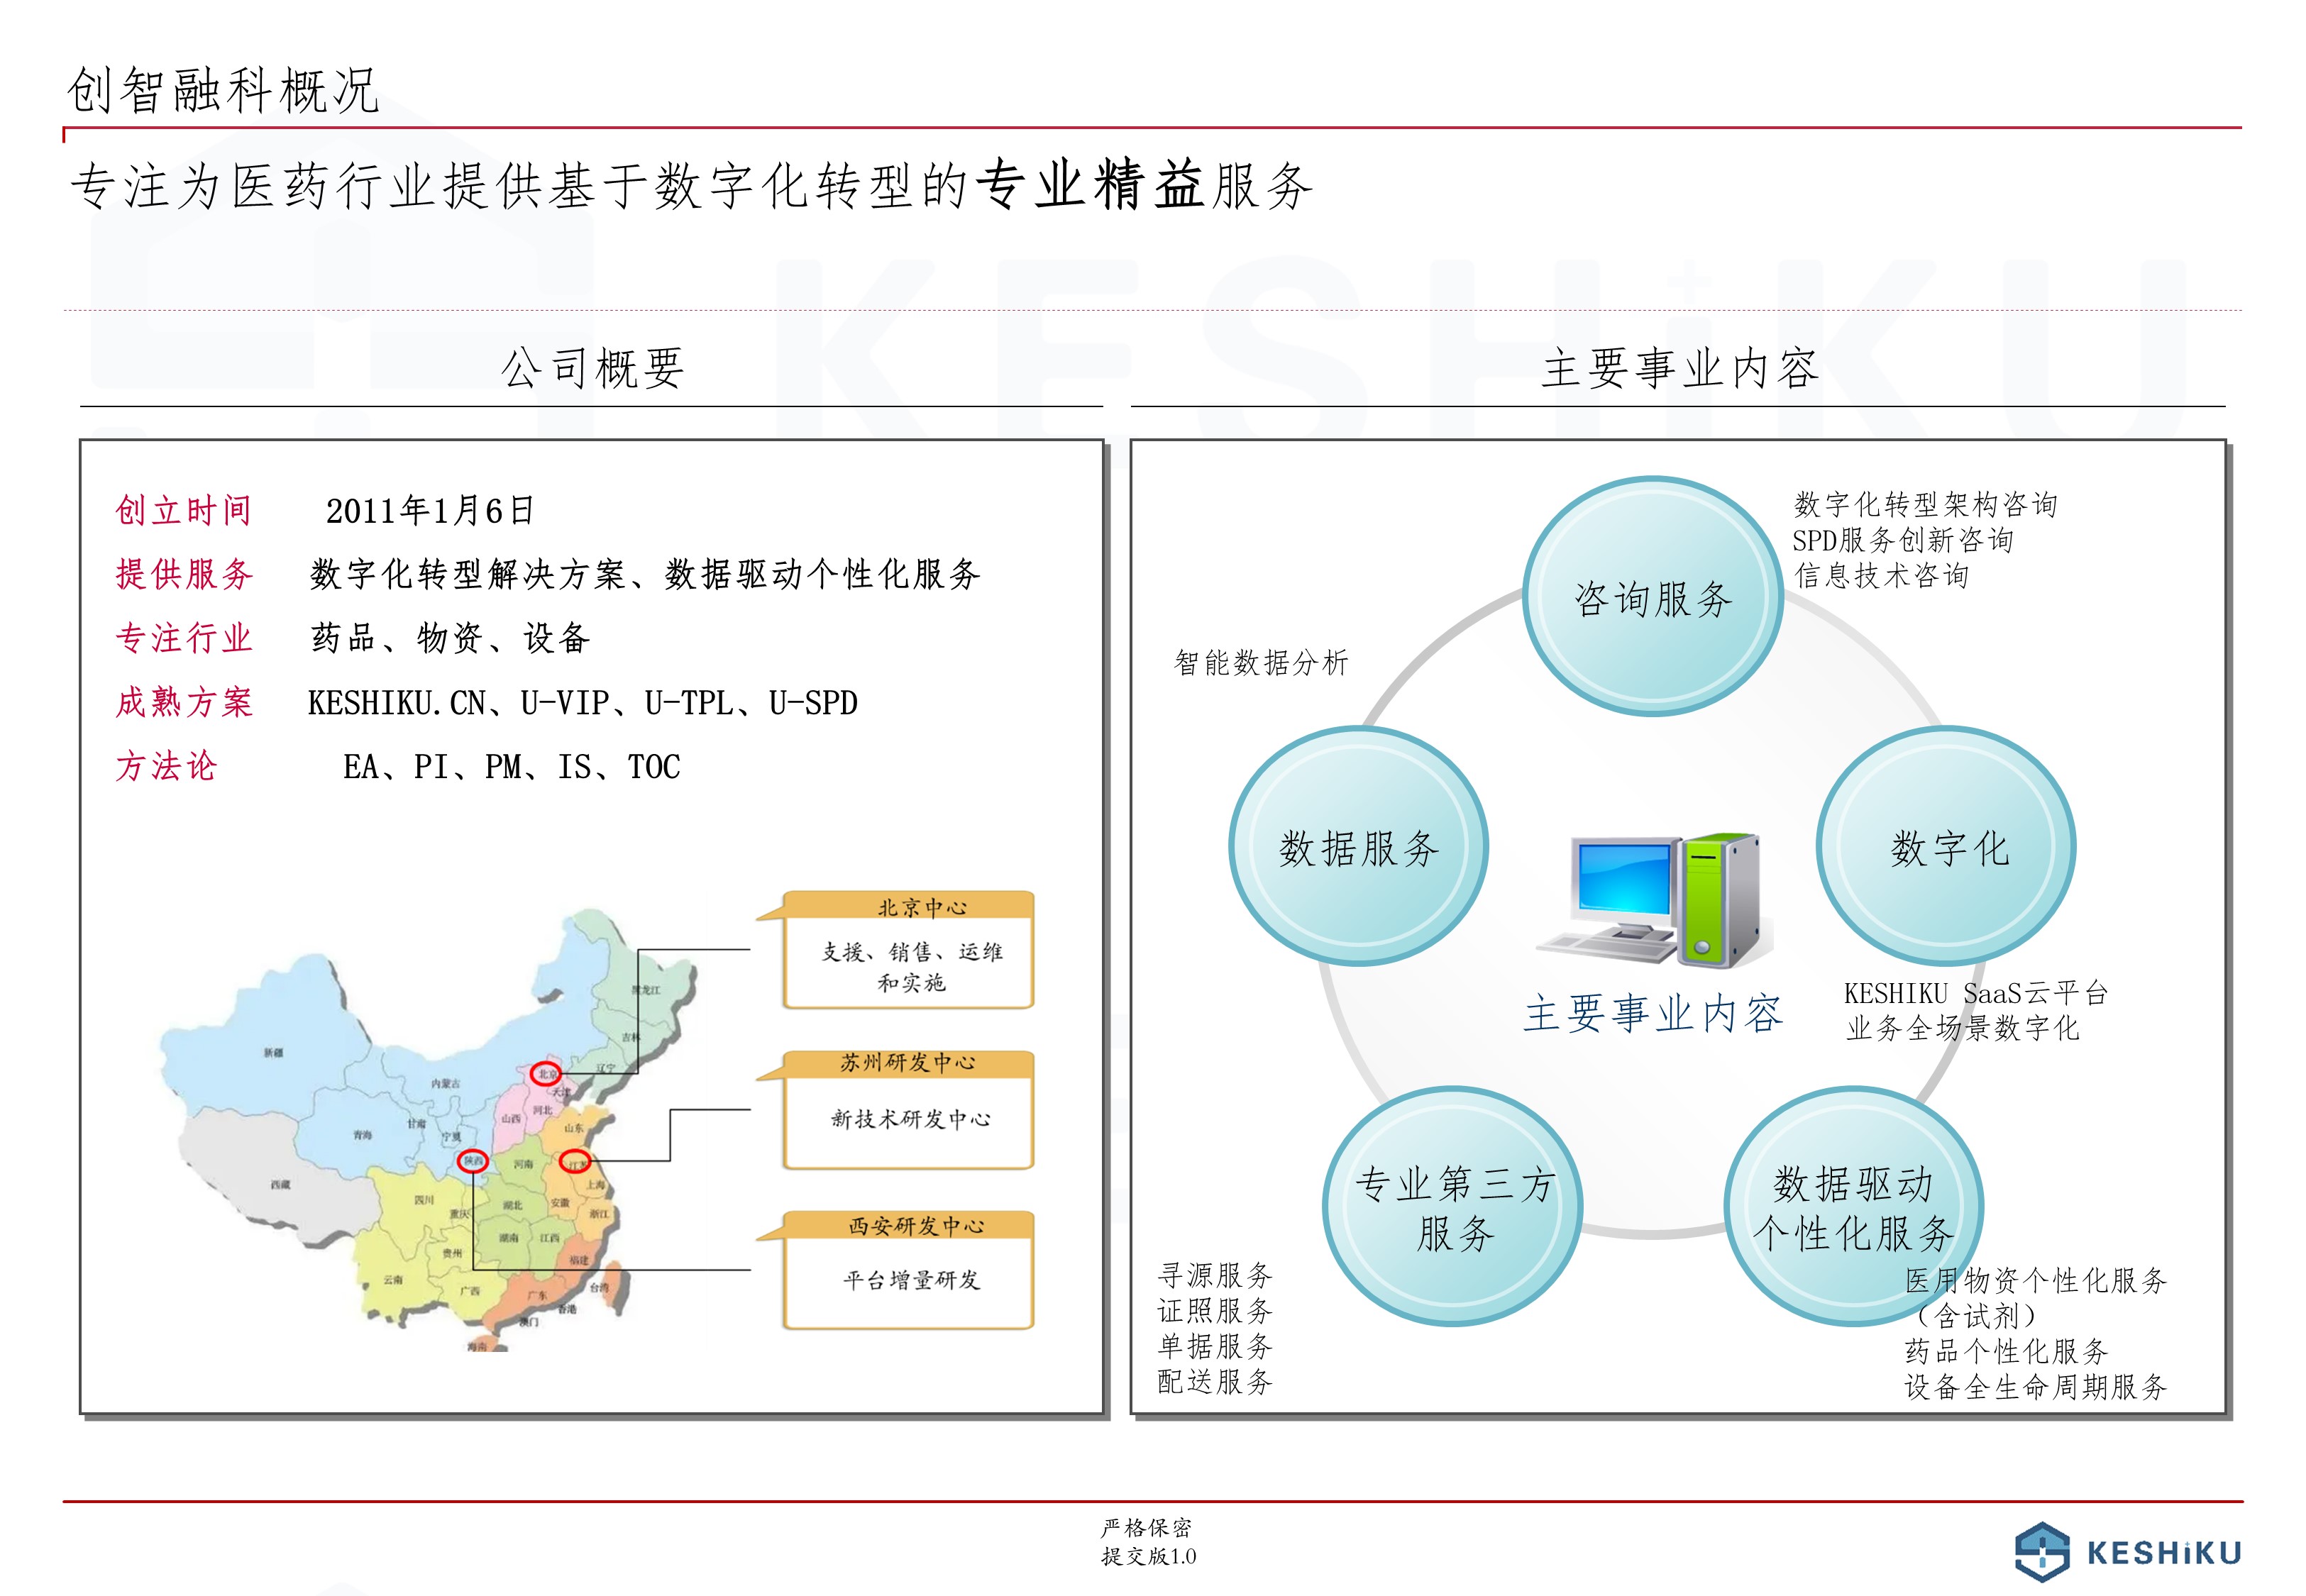Click the 药品、物资、设备 text
Image resolution: width=2306 pixels, height=1596 pixels.
[450, 638]
